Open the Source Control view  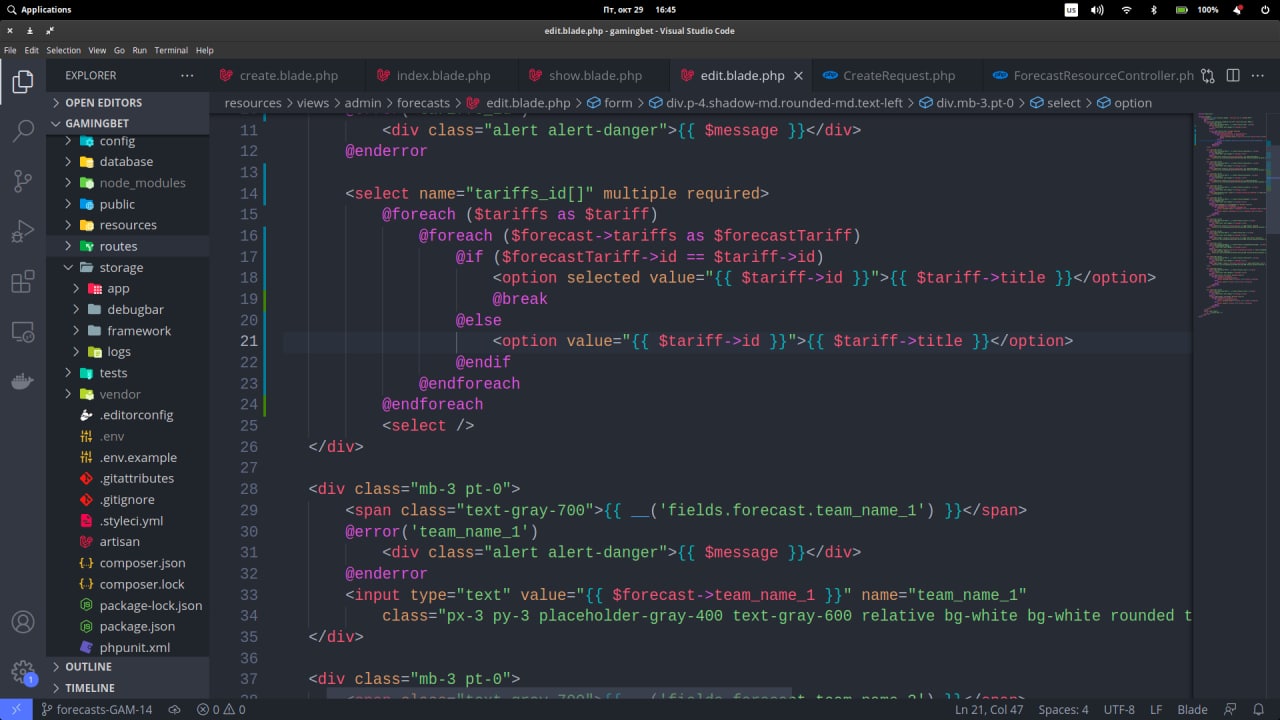(x=22, y=181)
